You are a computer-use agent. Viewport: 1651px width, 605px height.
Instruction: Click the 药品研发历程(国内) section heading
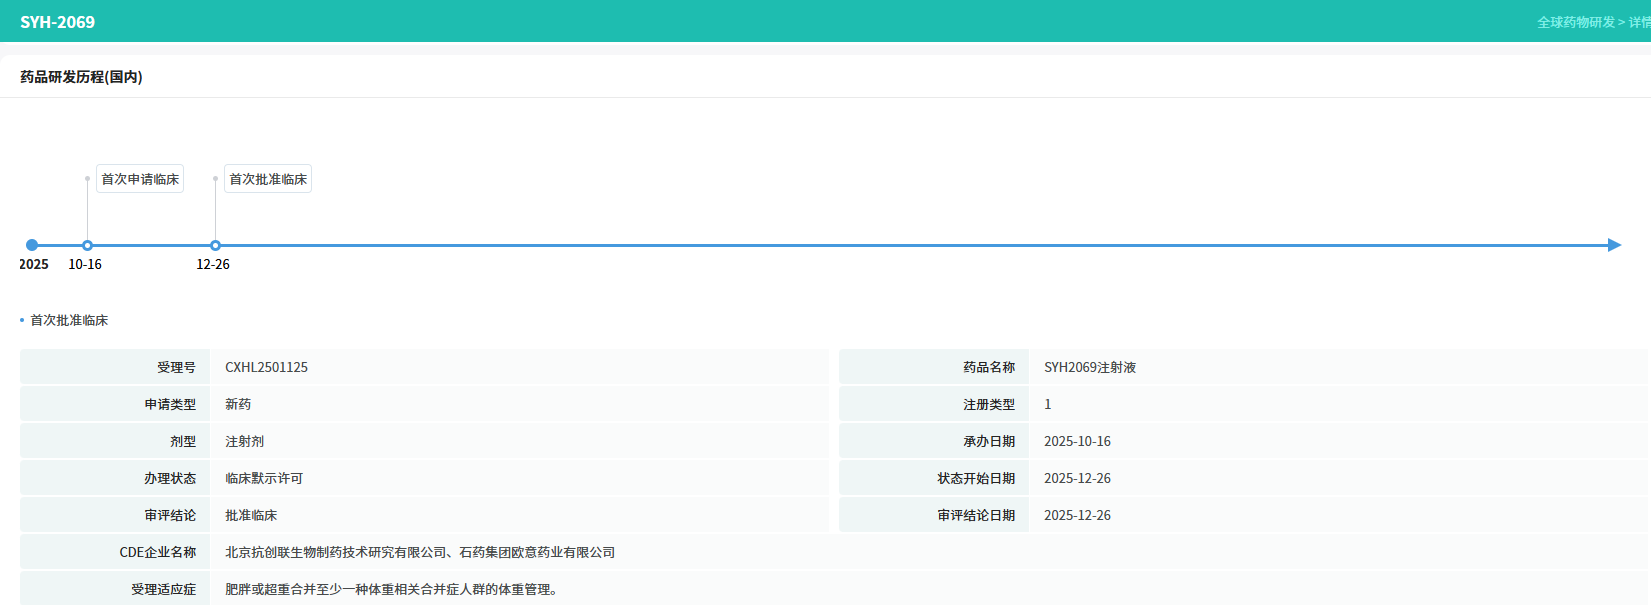click(81, 77)
